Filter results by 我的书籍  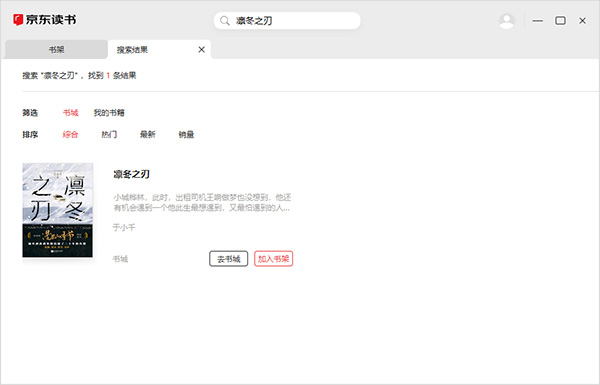click(109, 113)
